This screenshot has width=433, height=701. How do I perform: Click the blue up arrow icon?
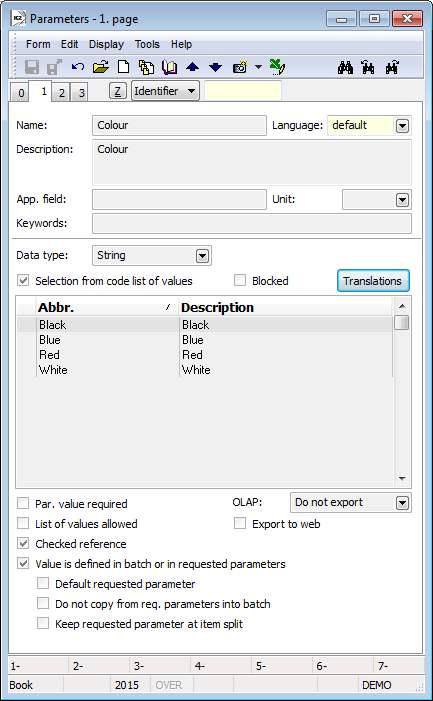point(193,68)
